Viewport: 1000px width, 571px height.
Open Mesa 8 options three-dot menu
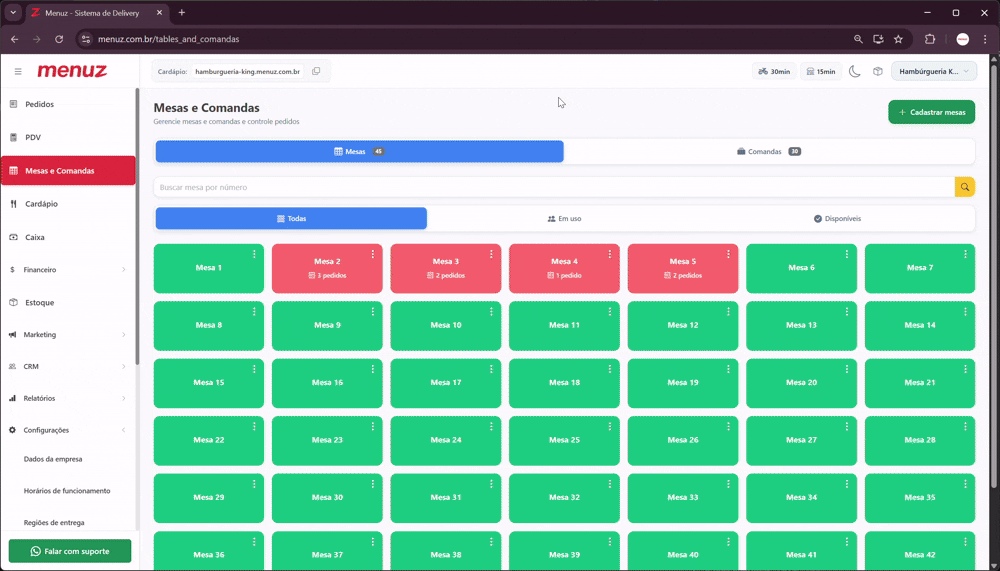pos(254,311)
